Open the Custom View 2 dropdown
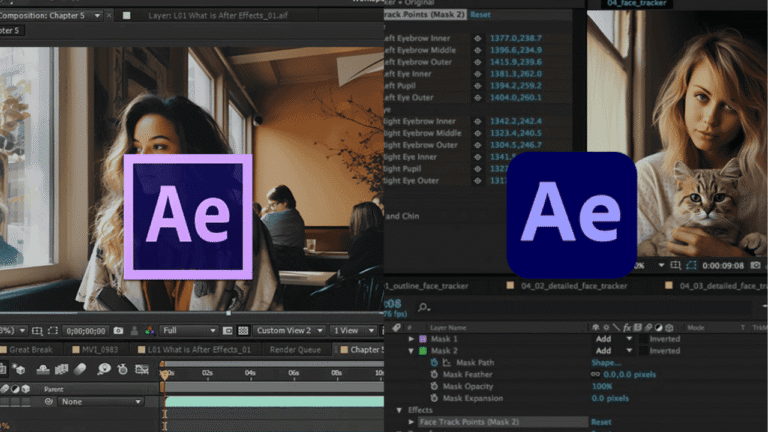This screenshot has width=768, height=432. (x=288, y=331)
